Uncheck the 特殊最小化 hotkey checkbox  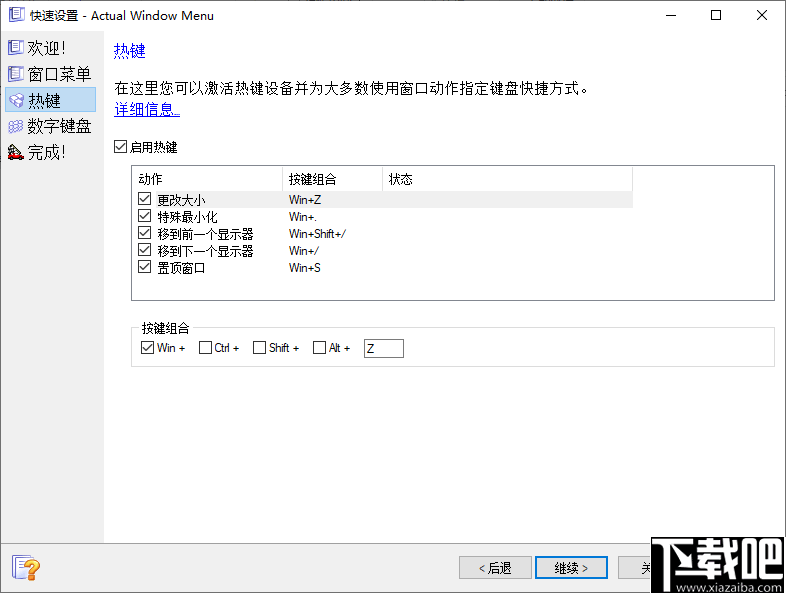pos(144,216)
